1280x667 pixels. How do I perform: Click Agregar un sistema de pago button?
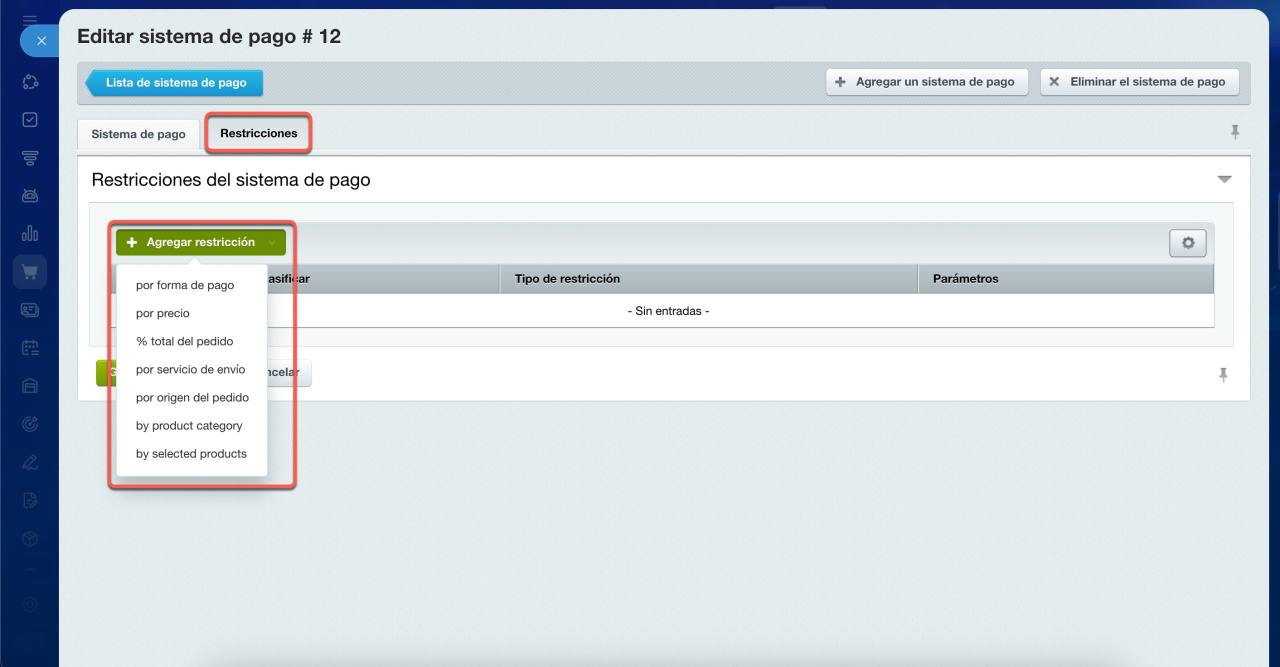(x=926, y=82)
